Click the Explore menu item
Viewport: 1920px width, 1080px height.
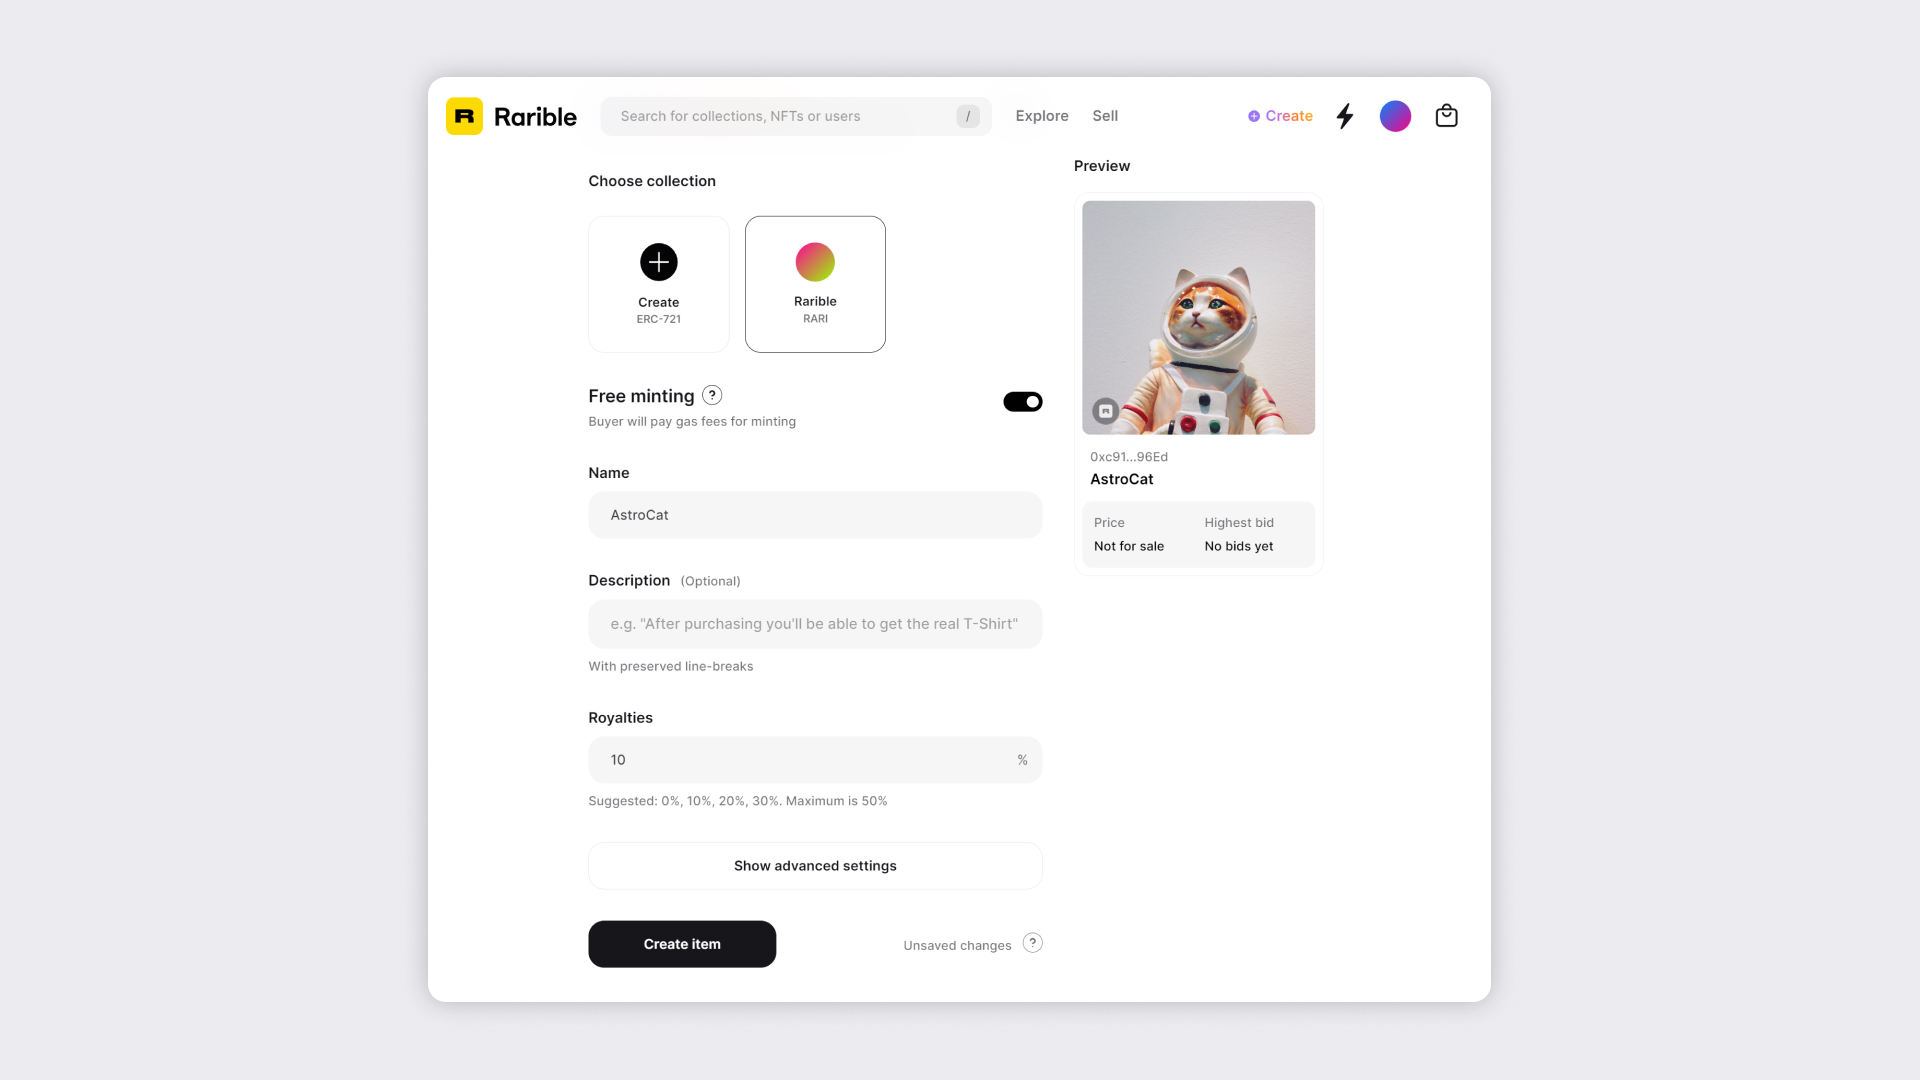click(1042, 115)
